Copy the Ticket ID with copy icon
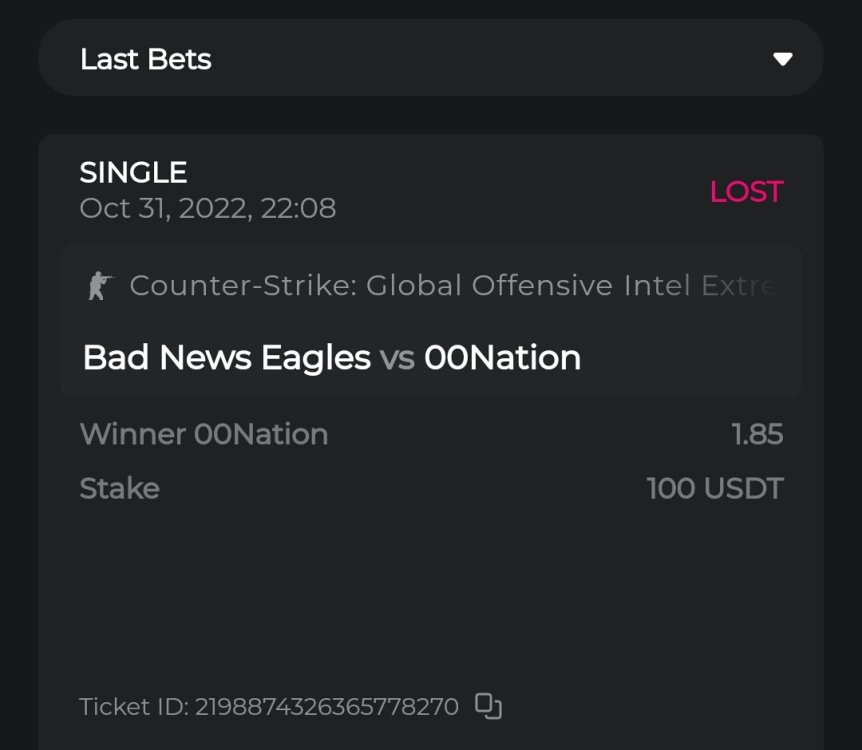Image resolution: width=862 pixels, height=750 pixels. 488,706
